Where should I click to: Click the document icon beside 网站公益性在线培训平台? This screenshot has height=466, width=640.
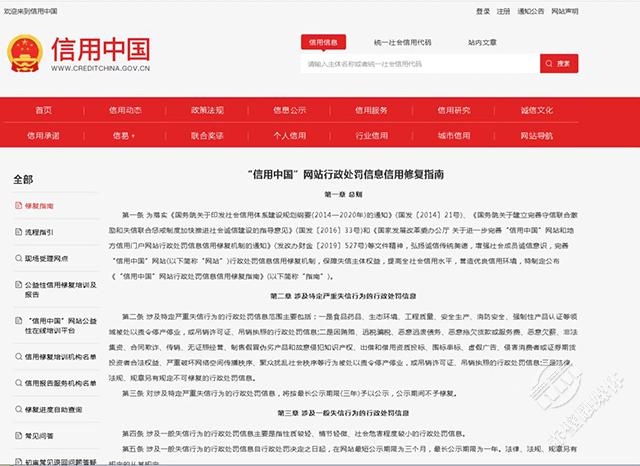pyautogui.click(x=18, y=320)
